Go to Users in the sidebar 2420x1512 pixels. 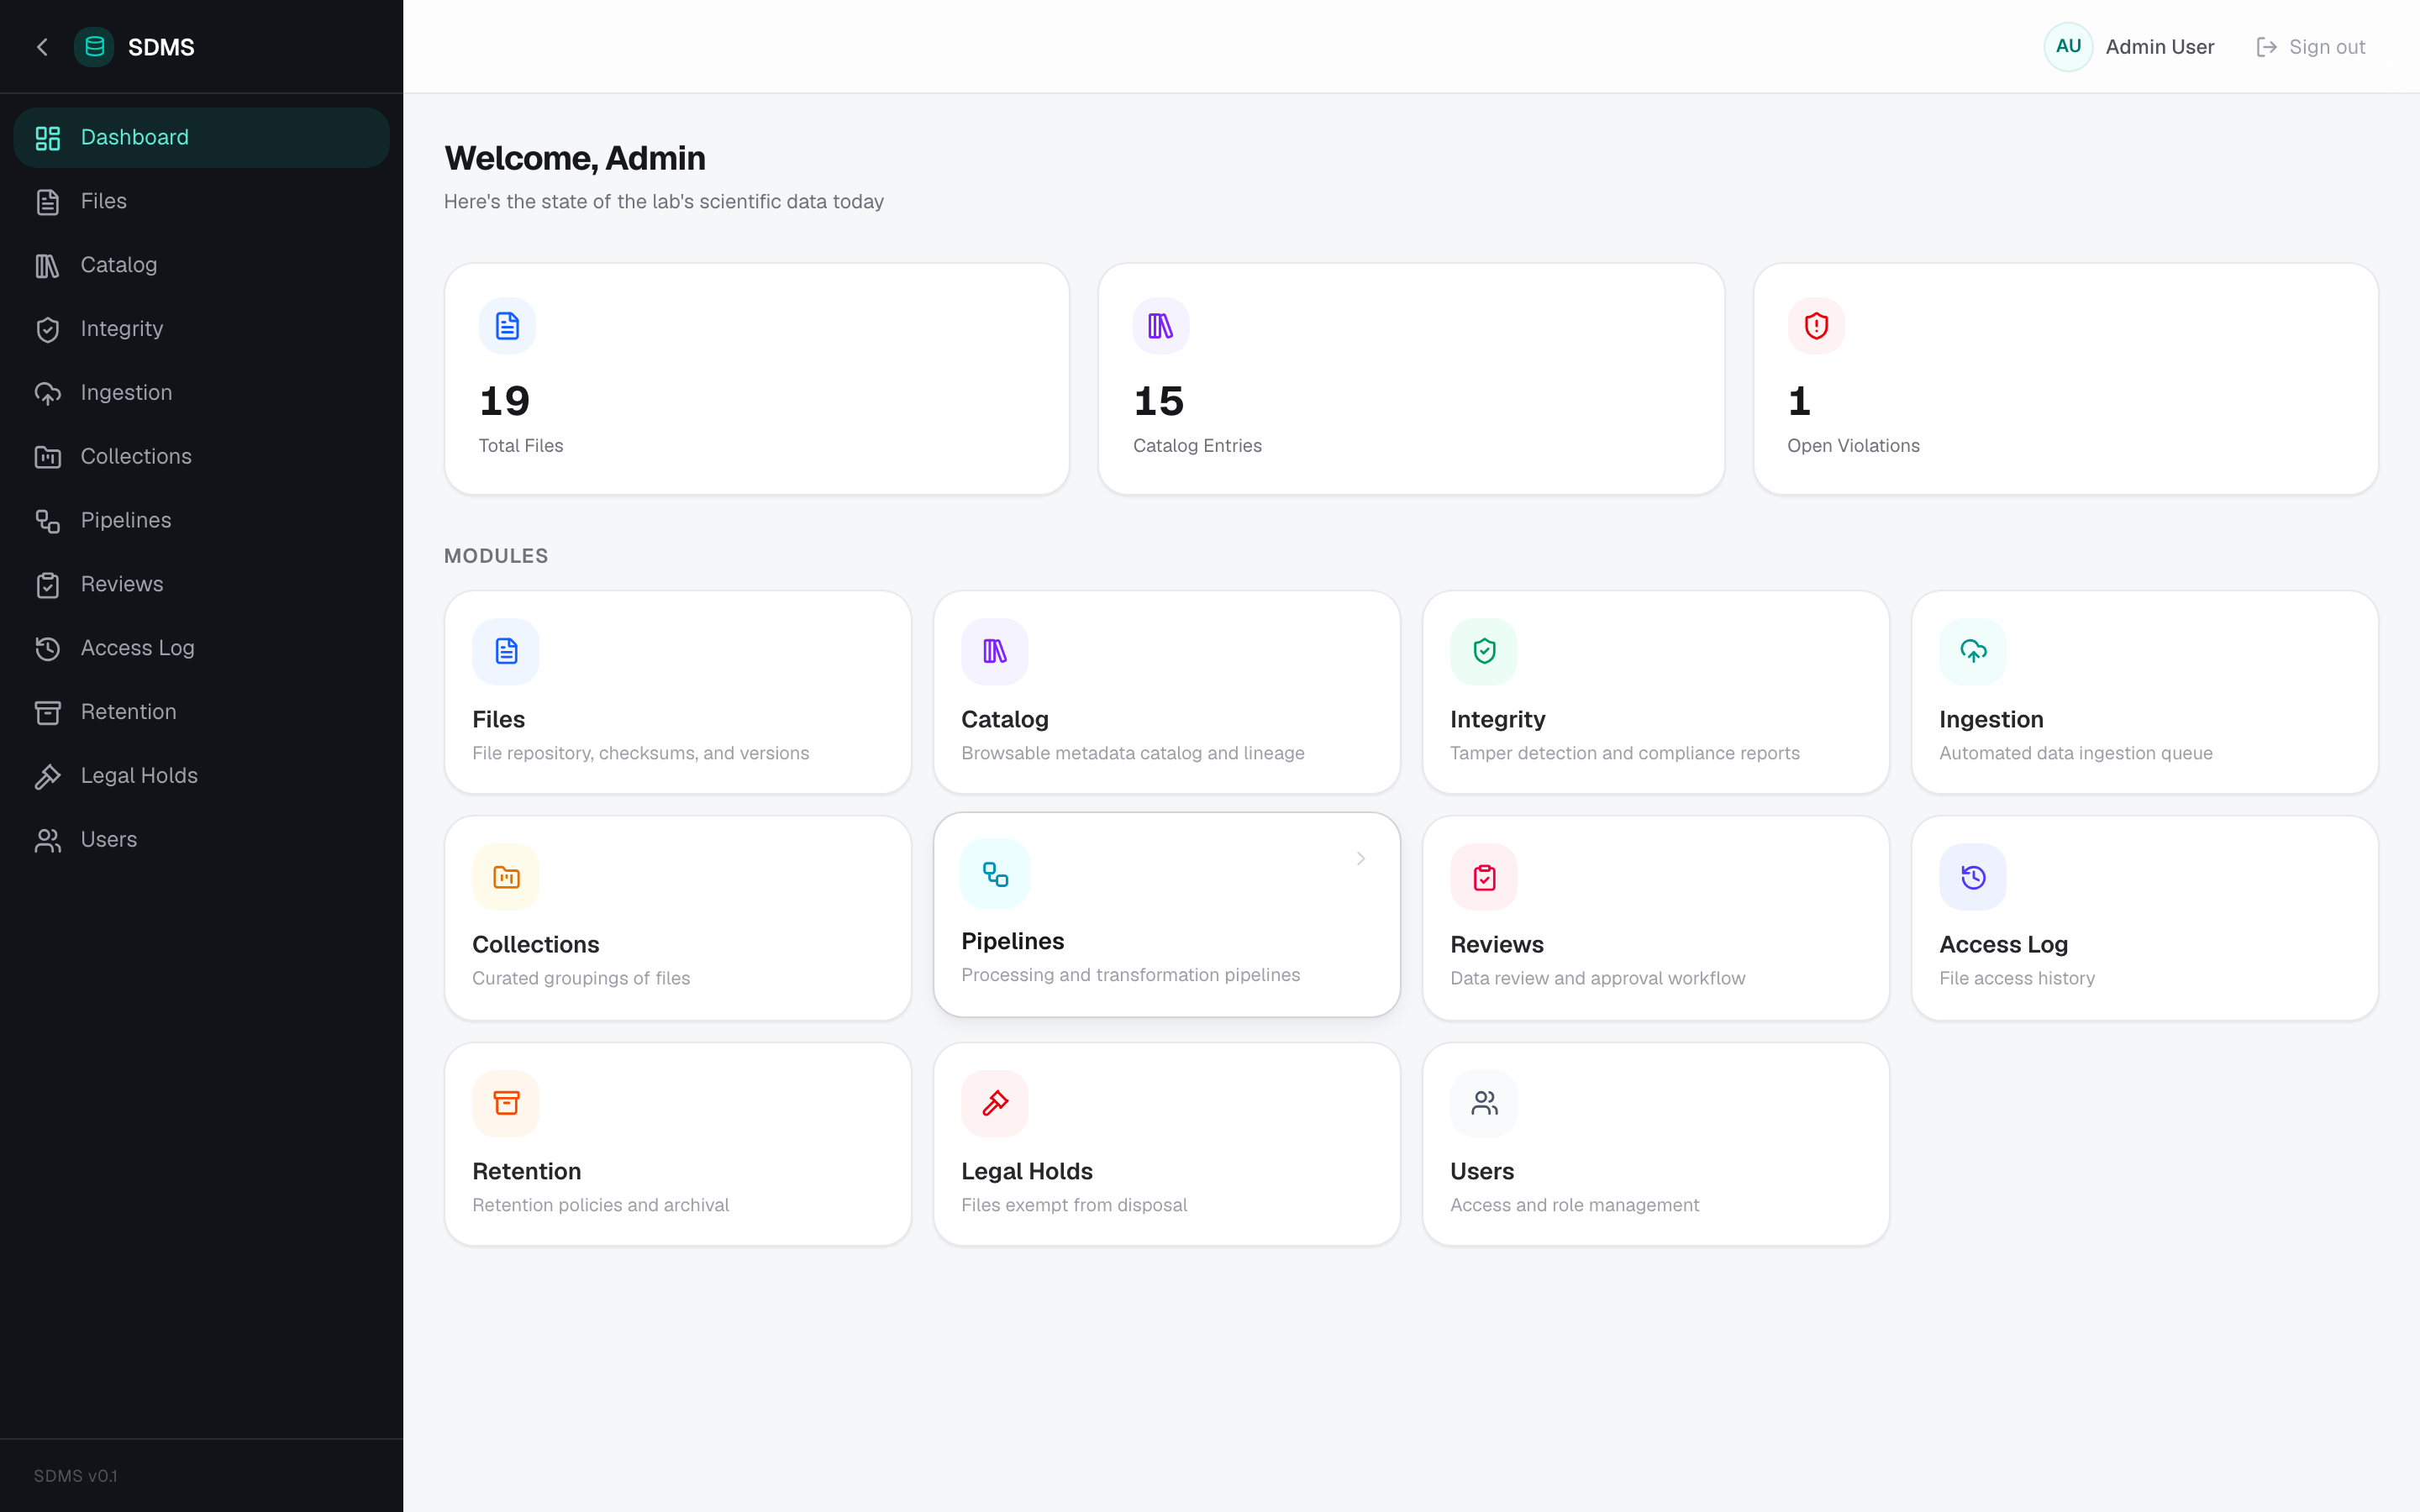(201, 841)
